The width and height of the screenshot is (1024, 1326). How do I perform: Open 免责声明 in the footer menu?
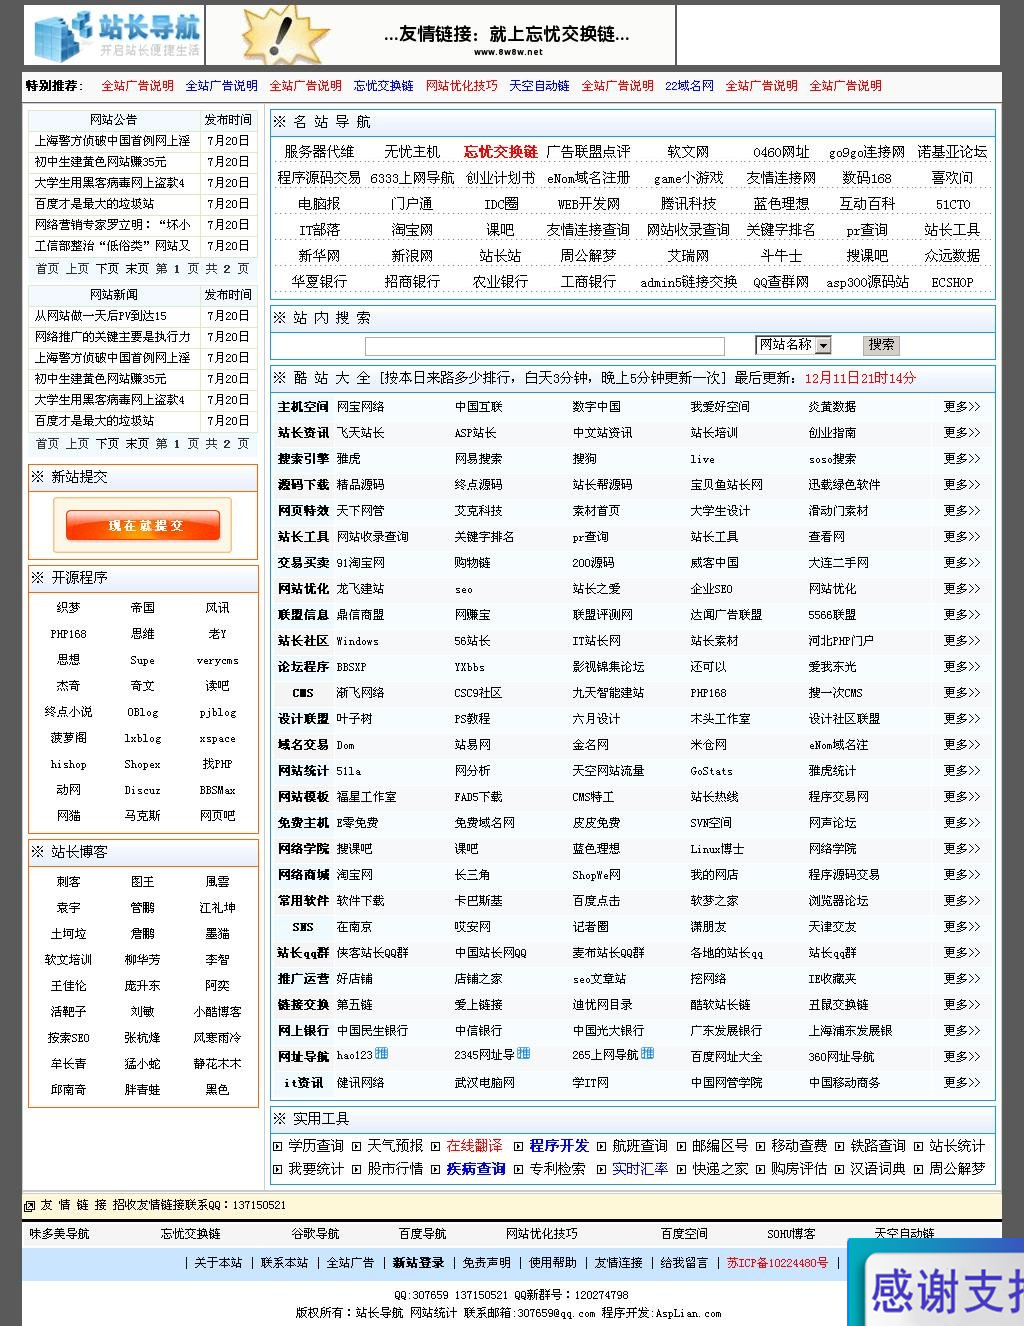(x=486, y=1263)
